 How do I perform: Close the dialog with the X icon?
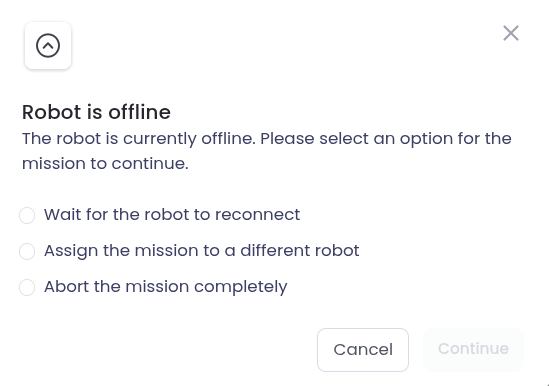(x=511, y=33)
